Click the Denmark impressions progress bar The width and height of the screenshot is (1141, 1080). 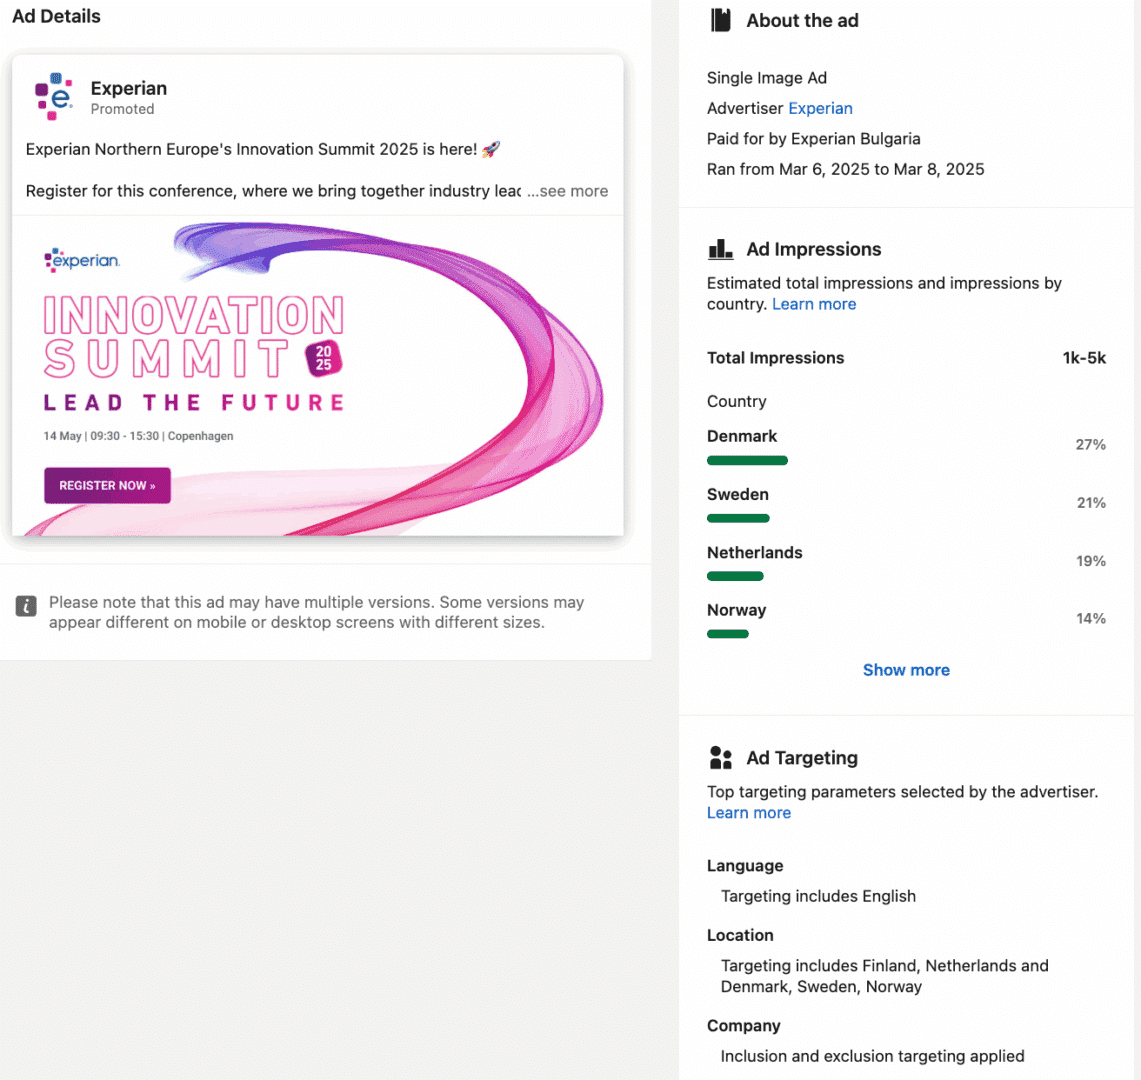pyautogui.click(x=747, y=461)
